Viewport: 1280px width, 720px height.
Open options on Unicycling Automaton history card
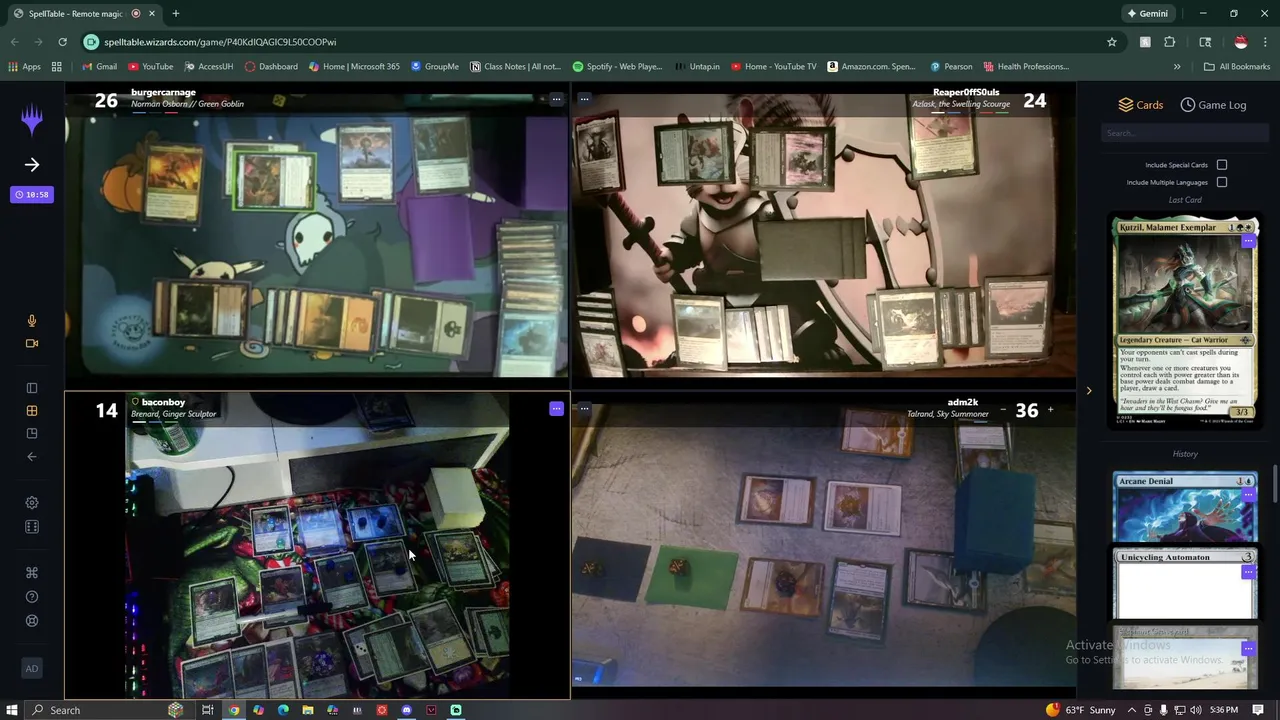(x=1248, y=572)
